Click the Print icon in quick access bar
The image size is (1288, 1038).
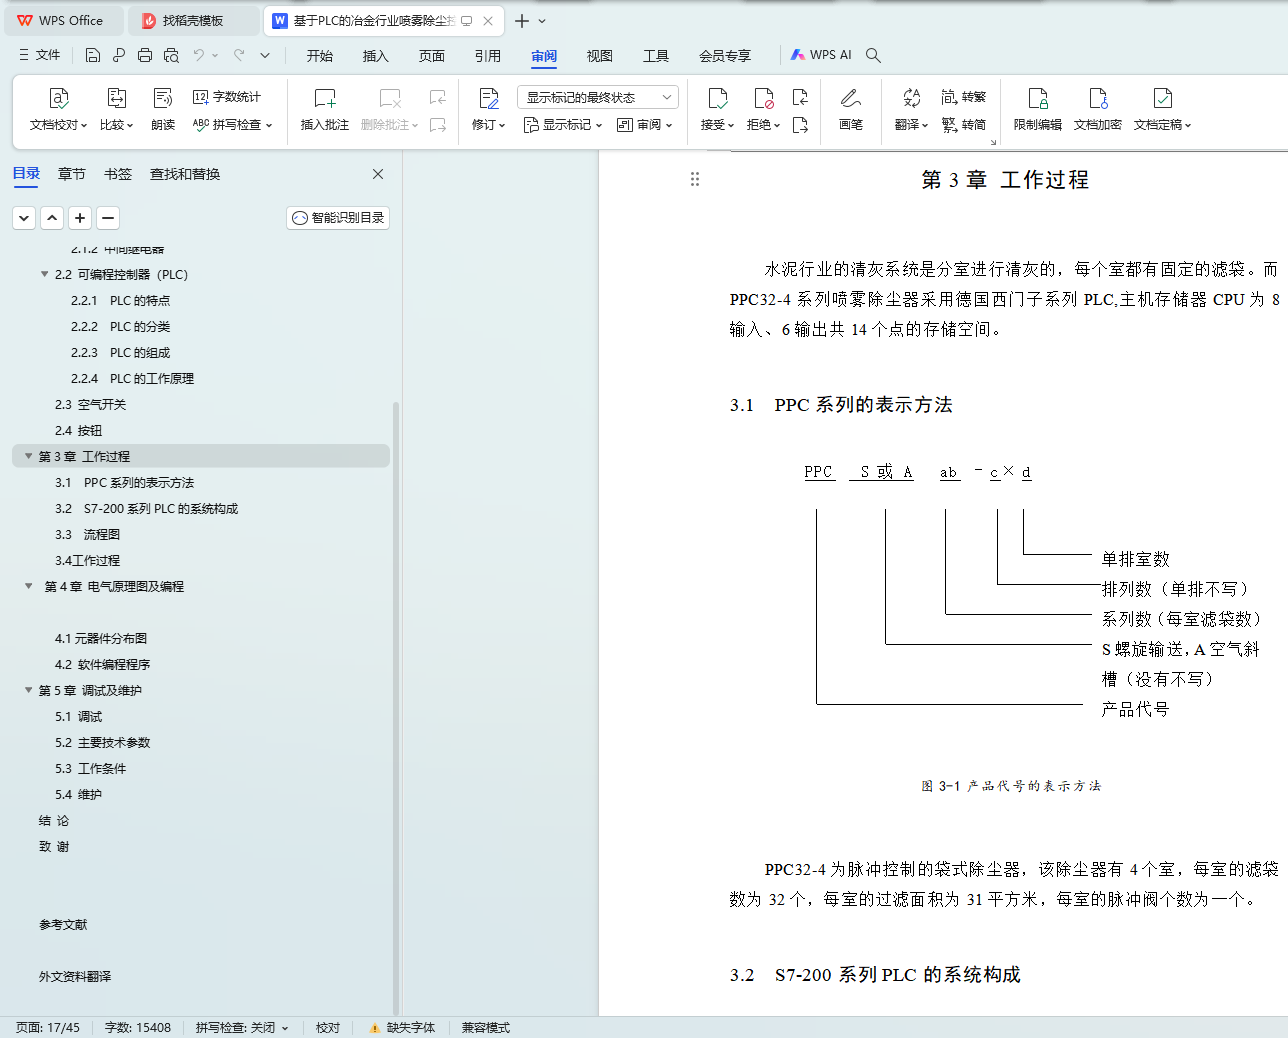tap(145, 55)
